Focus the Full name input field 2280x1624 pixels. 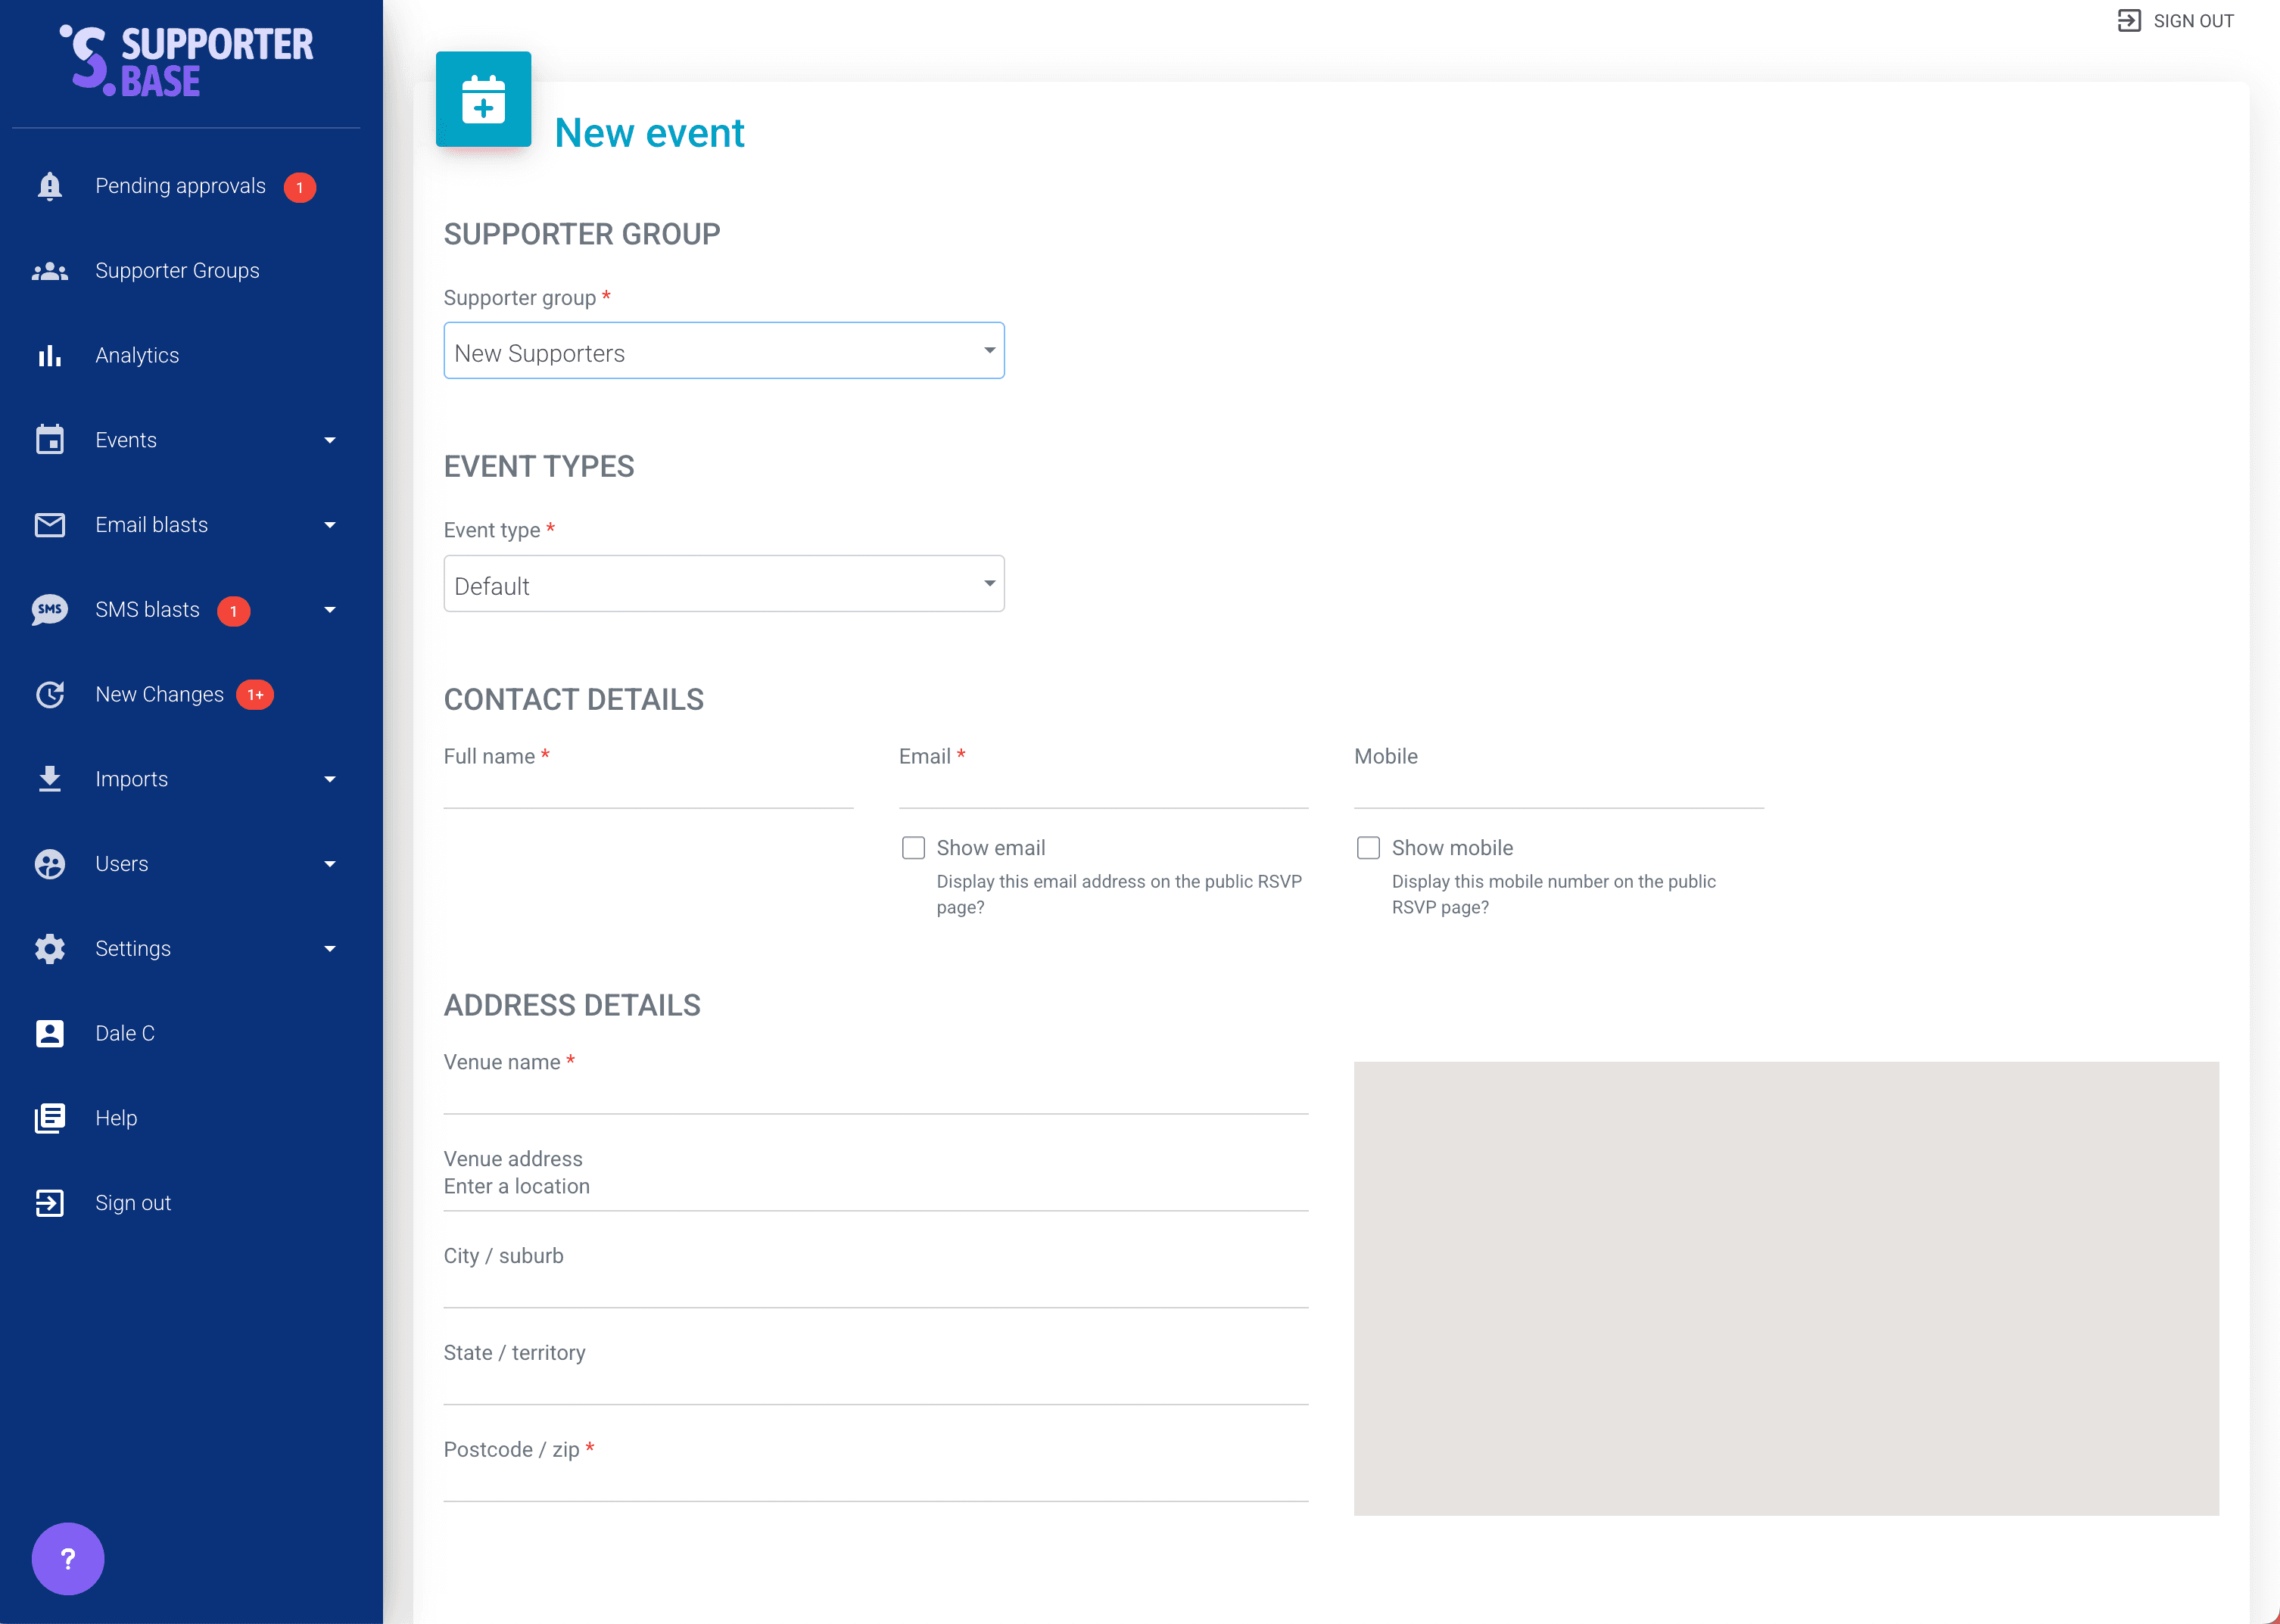click(648, 790)
